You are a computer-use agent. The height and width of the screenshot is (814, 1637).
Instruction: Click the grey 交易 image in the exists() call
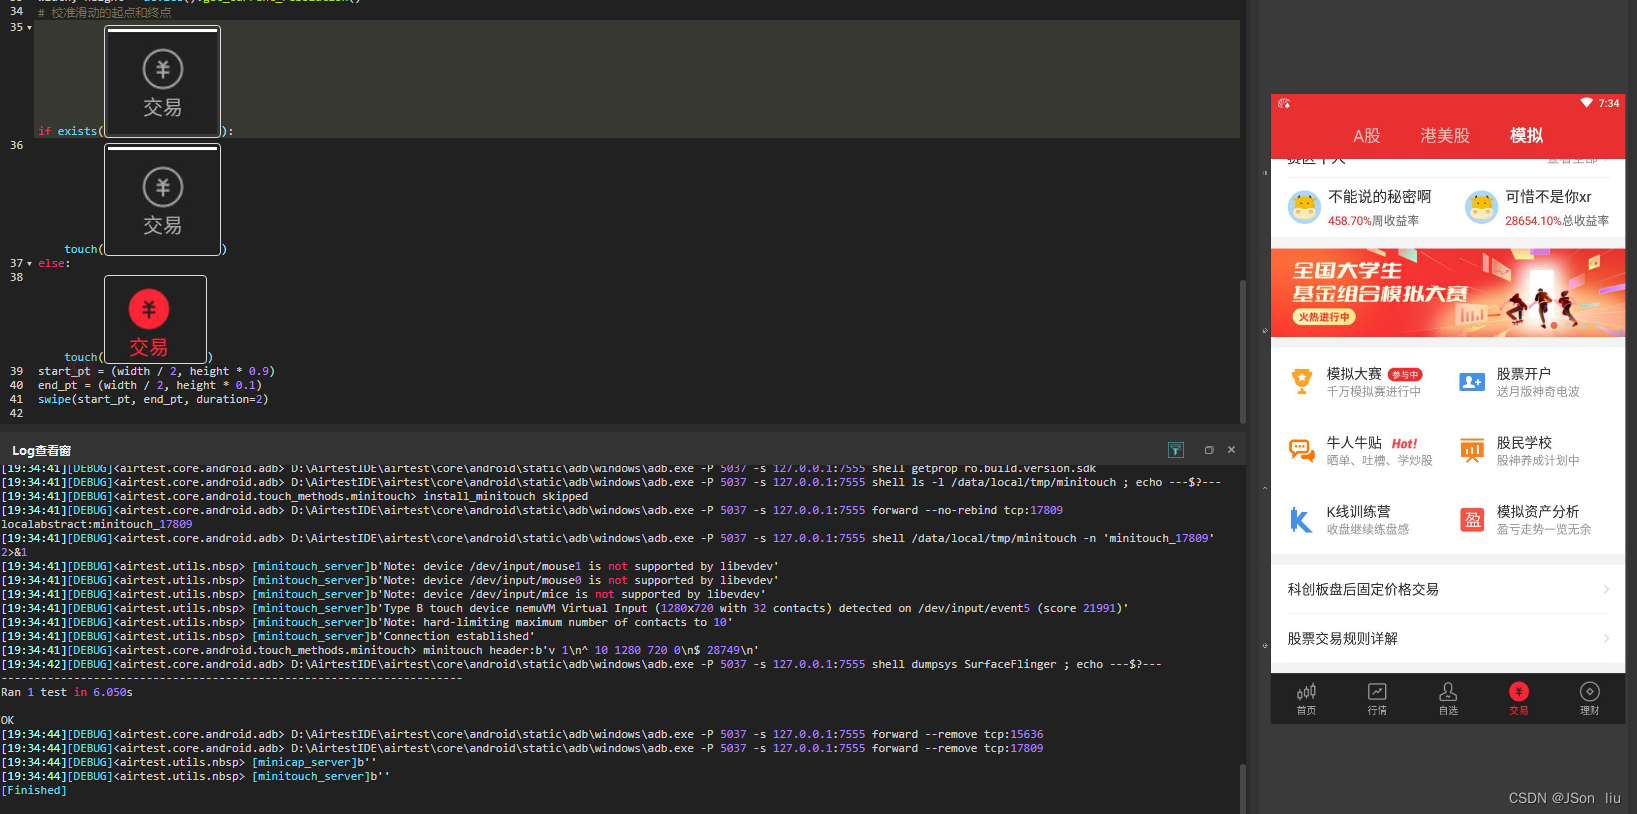pos(162,81)
